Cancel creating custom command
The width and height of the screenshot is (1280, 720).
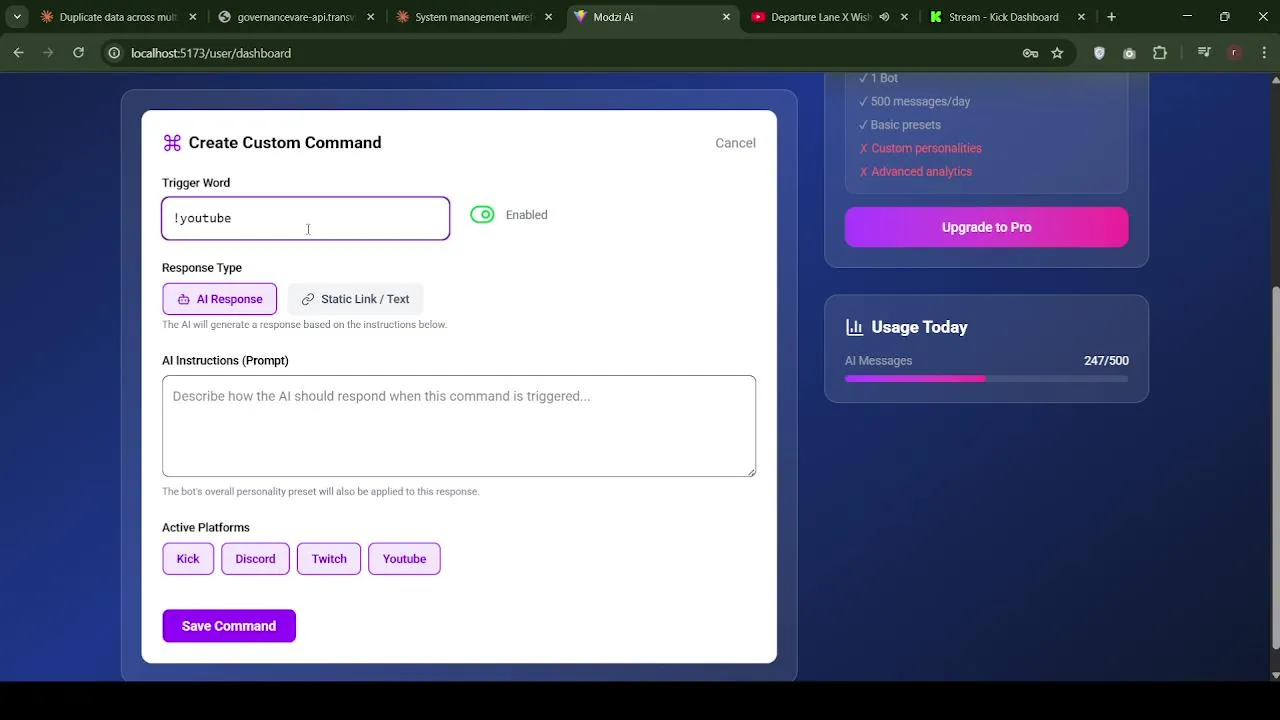[735, 143]
